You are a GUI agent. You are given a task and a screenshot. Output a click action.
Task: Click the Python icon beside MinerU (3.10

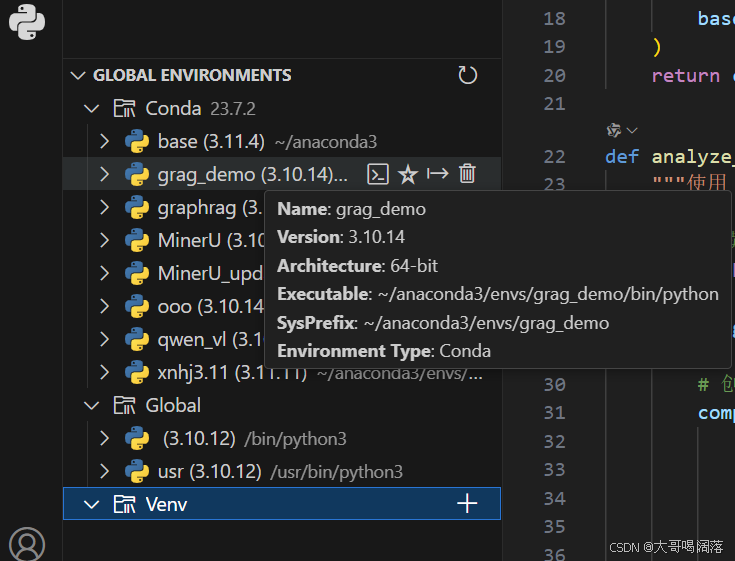pos(137,240)
